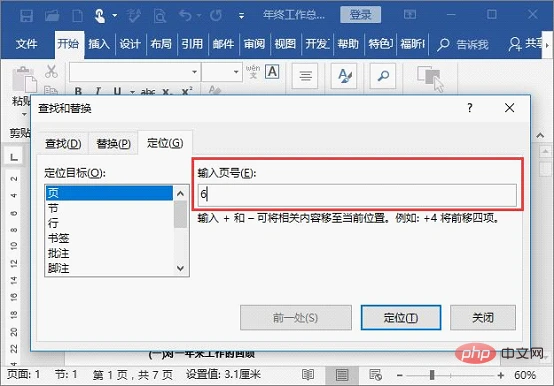Click the Undo arrow icon
This screenshot has height=386, width=554.
point(185,15)
